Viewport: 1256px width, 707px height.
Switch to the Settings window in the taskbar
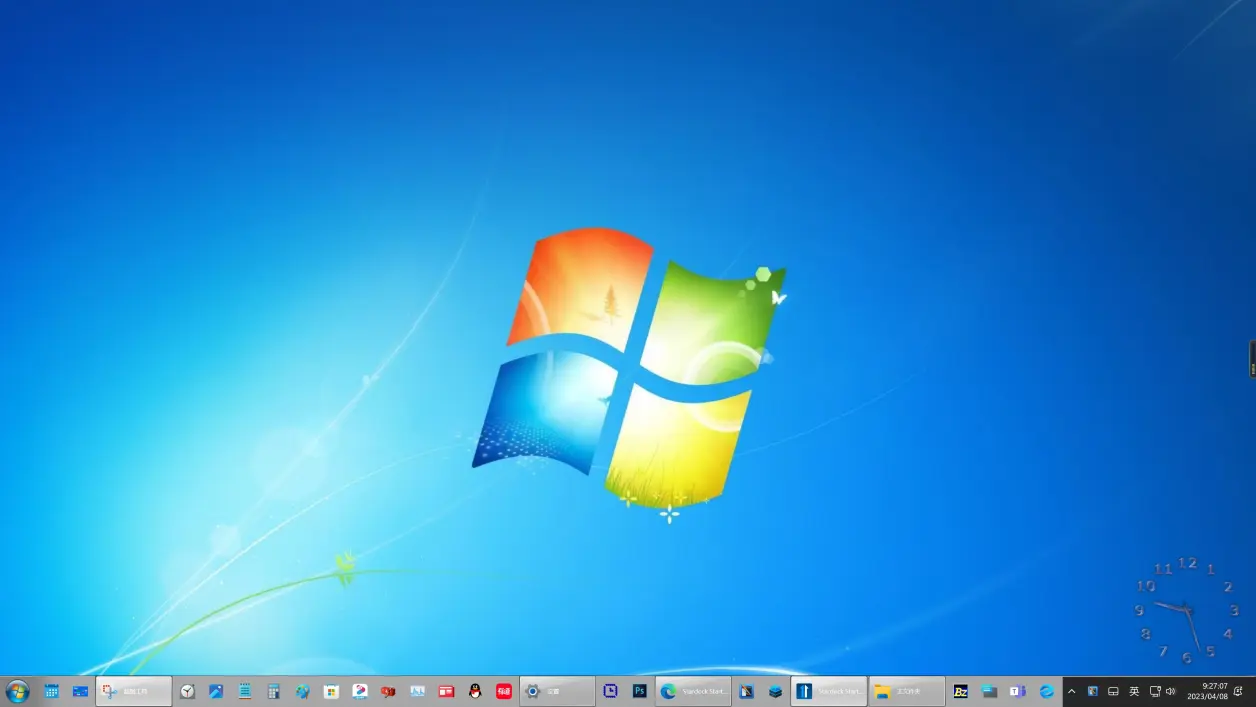pos(558,691)
